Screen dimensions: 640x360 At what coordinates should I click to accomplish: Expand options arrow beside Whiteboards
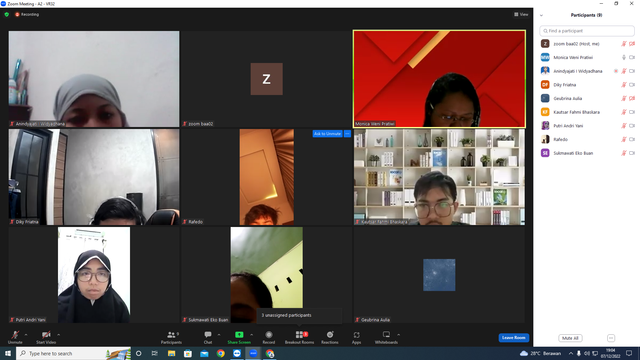(x=398, y=335)
